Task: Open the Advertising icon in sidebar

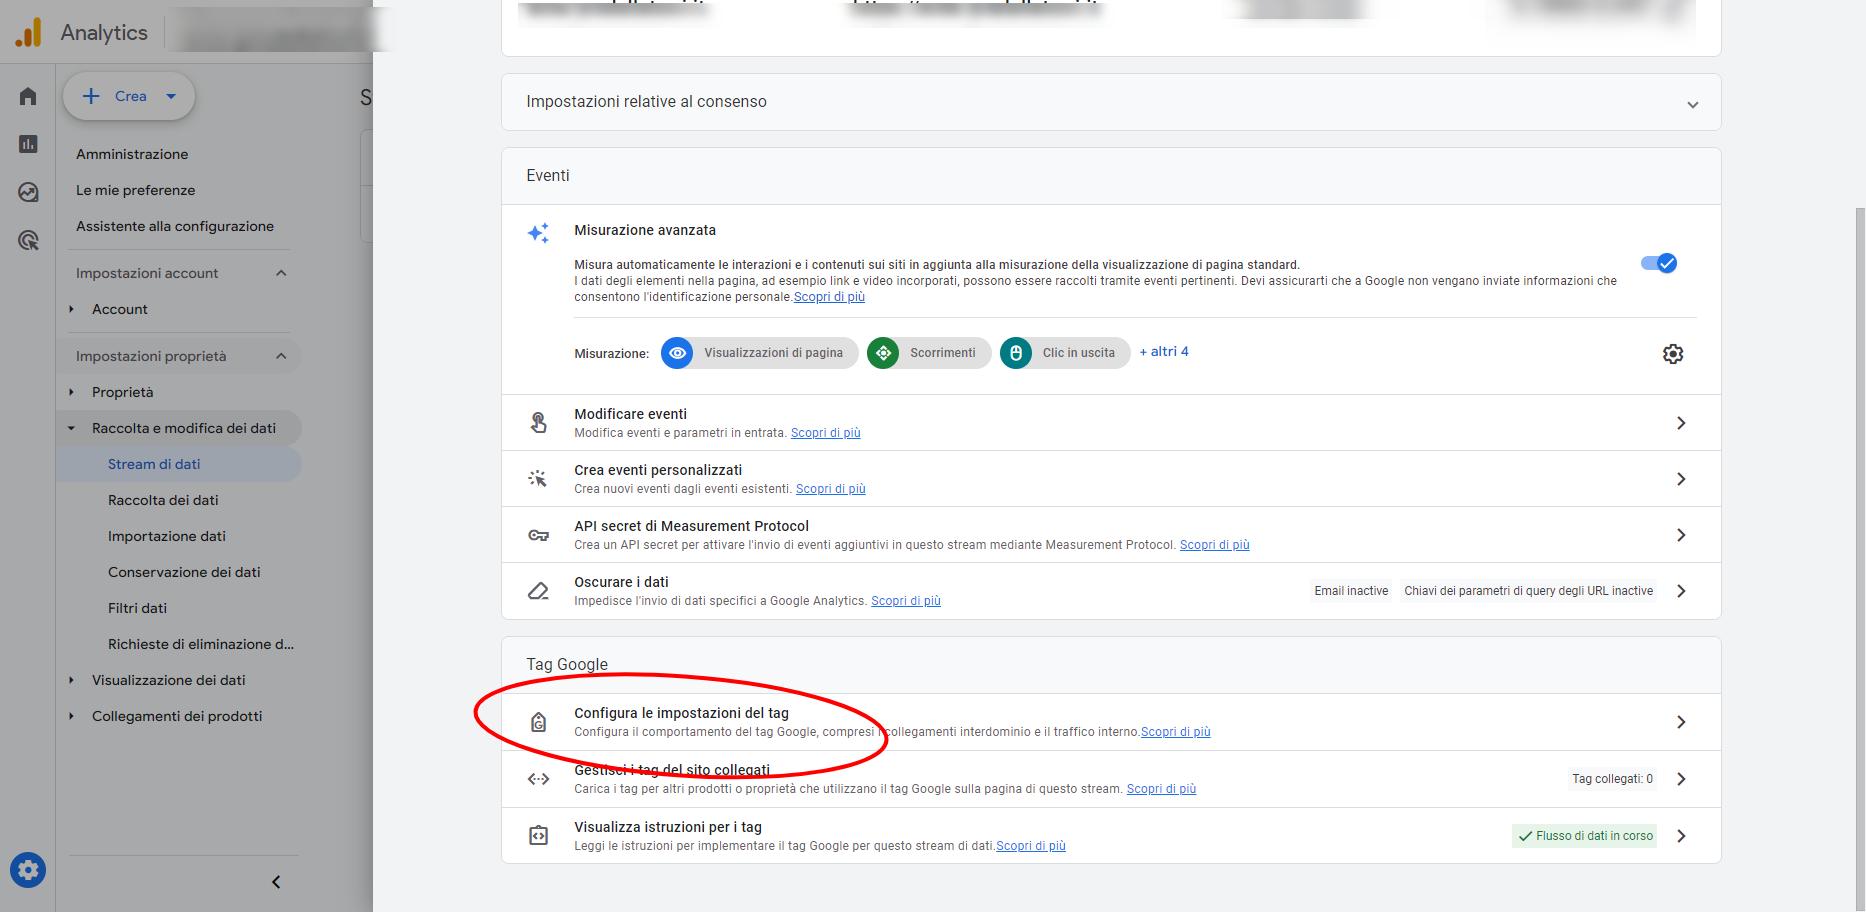Action: [28, 240]
